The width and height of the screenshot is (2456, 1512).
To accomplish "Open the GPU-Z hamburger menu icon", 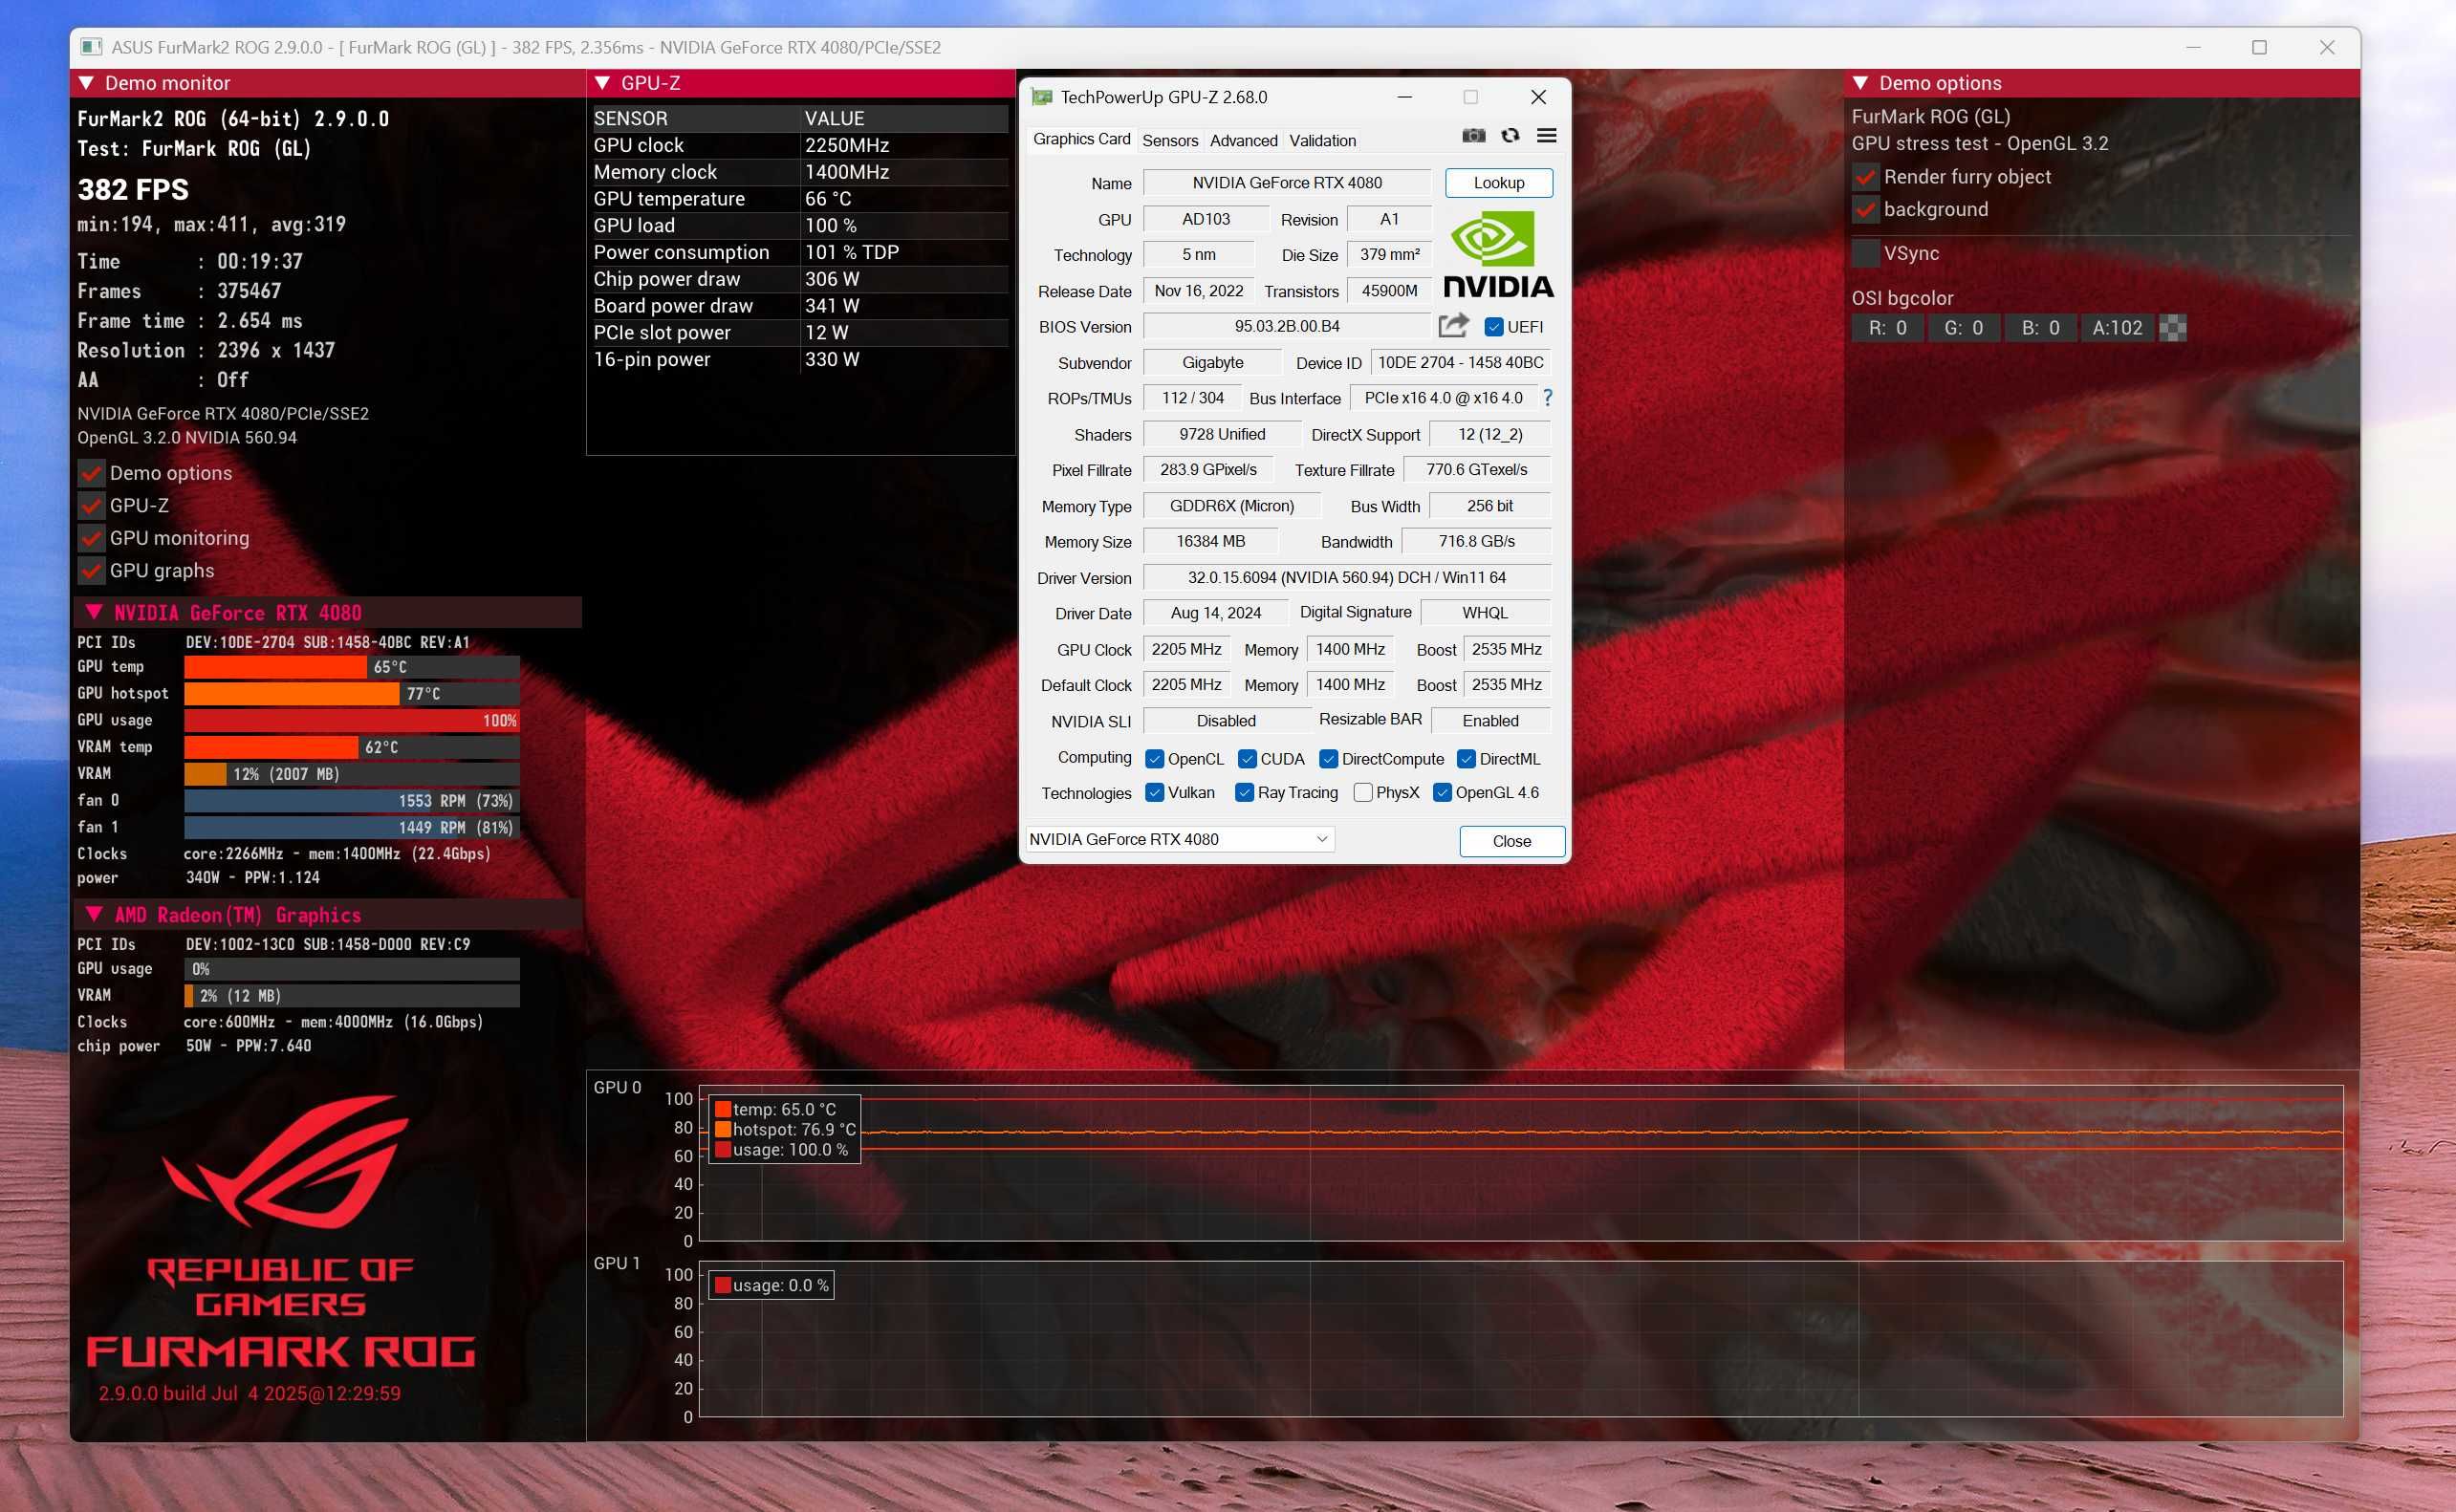I will [x=1546, y=135].
